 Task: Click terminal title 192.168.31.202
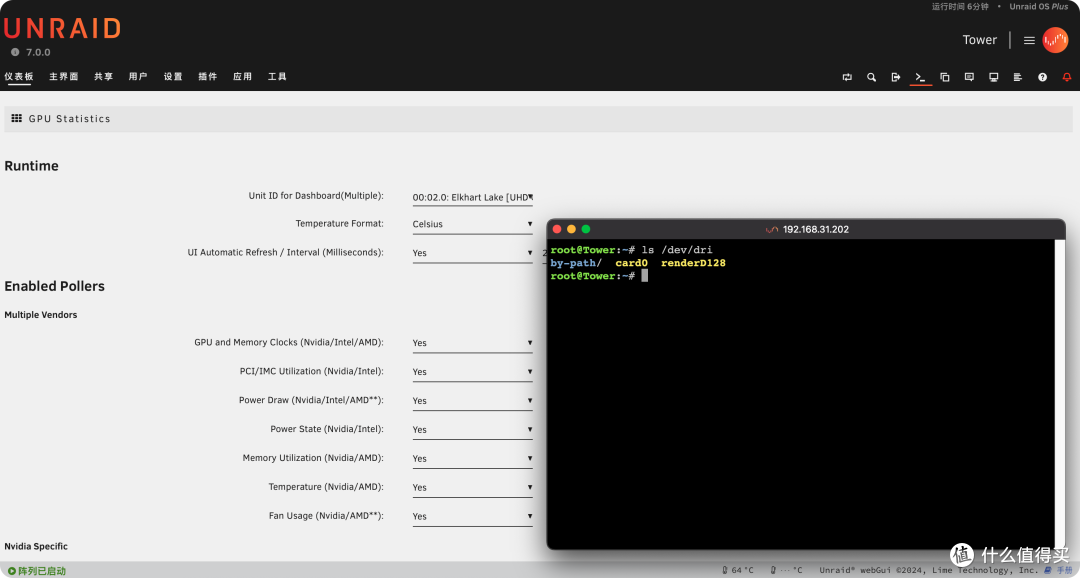816,229
